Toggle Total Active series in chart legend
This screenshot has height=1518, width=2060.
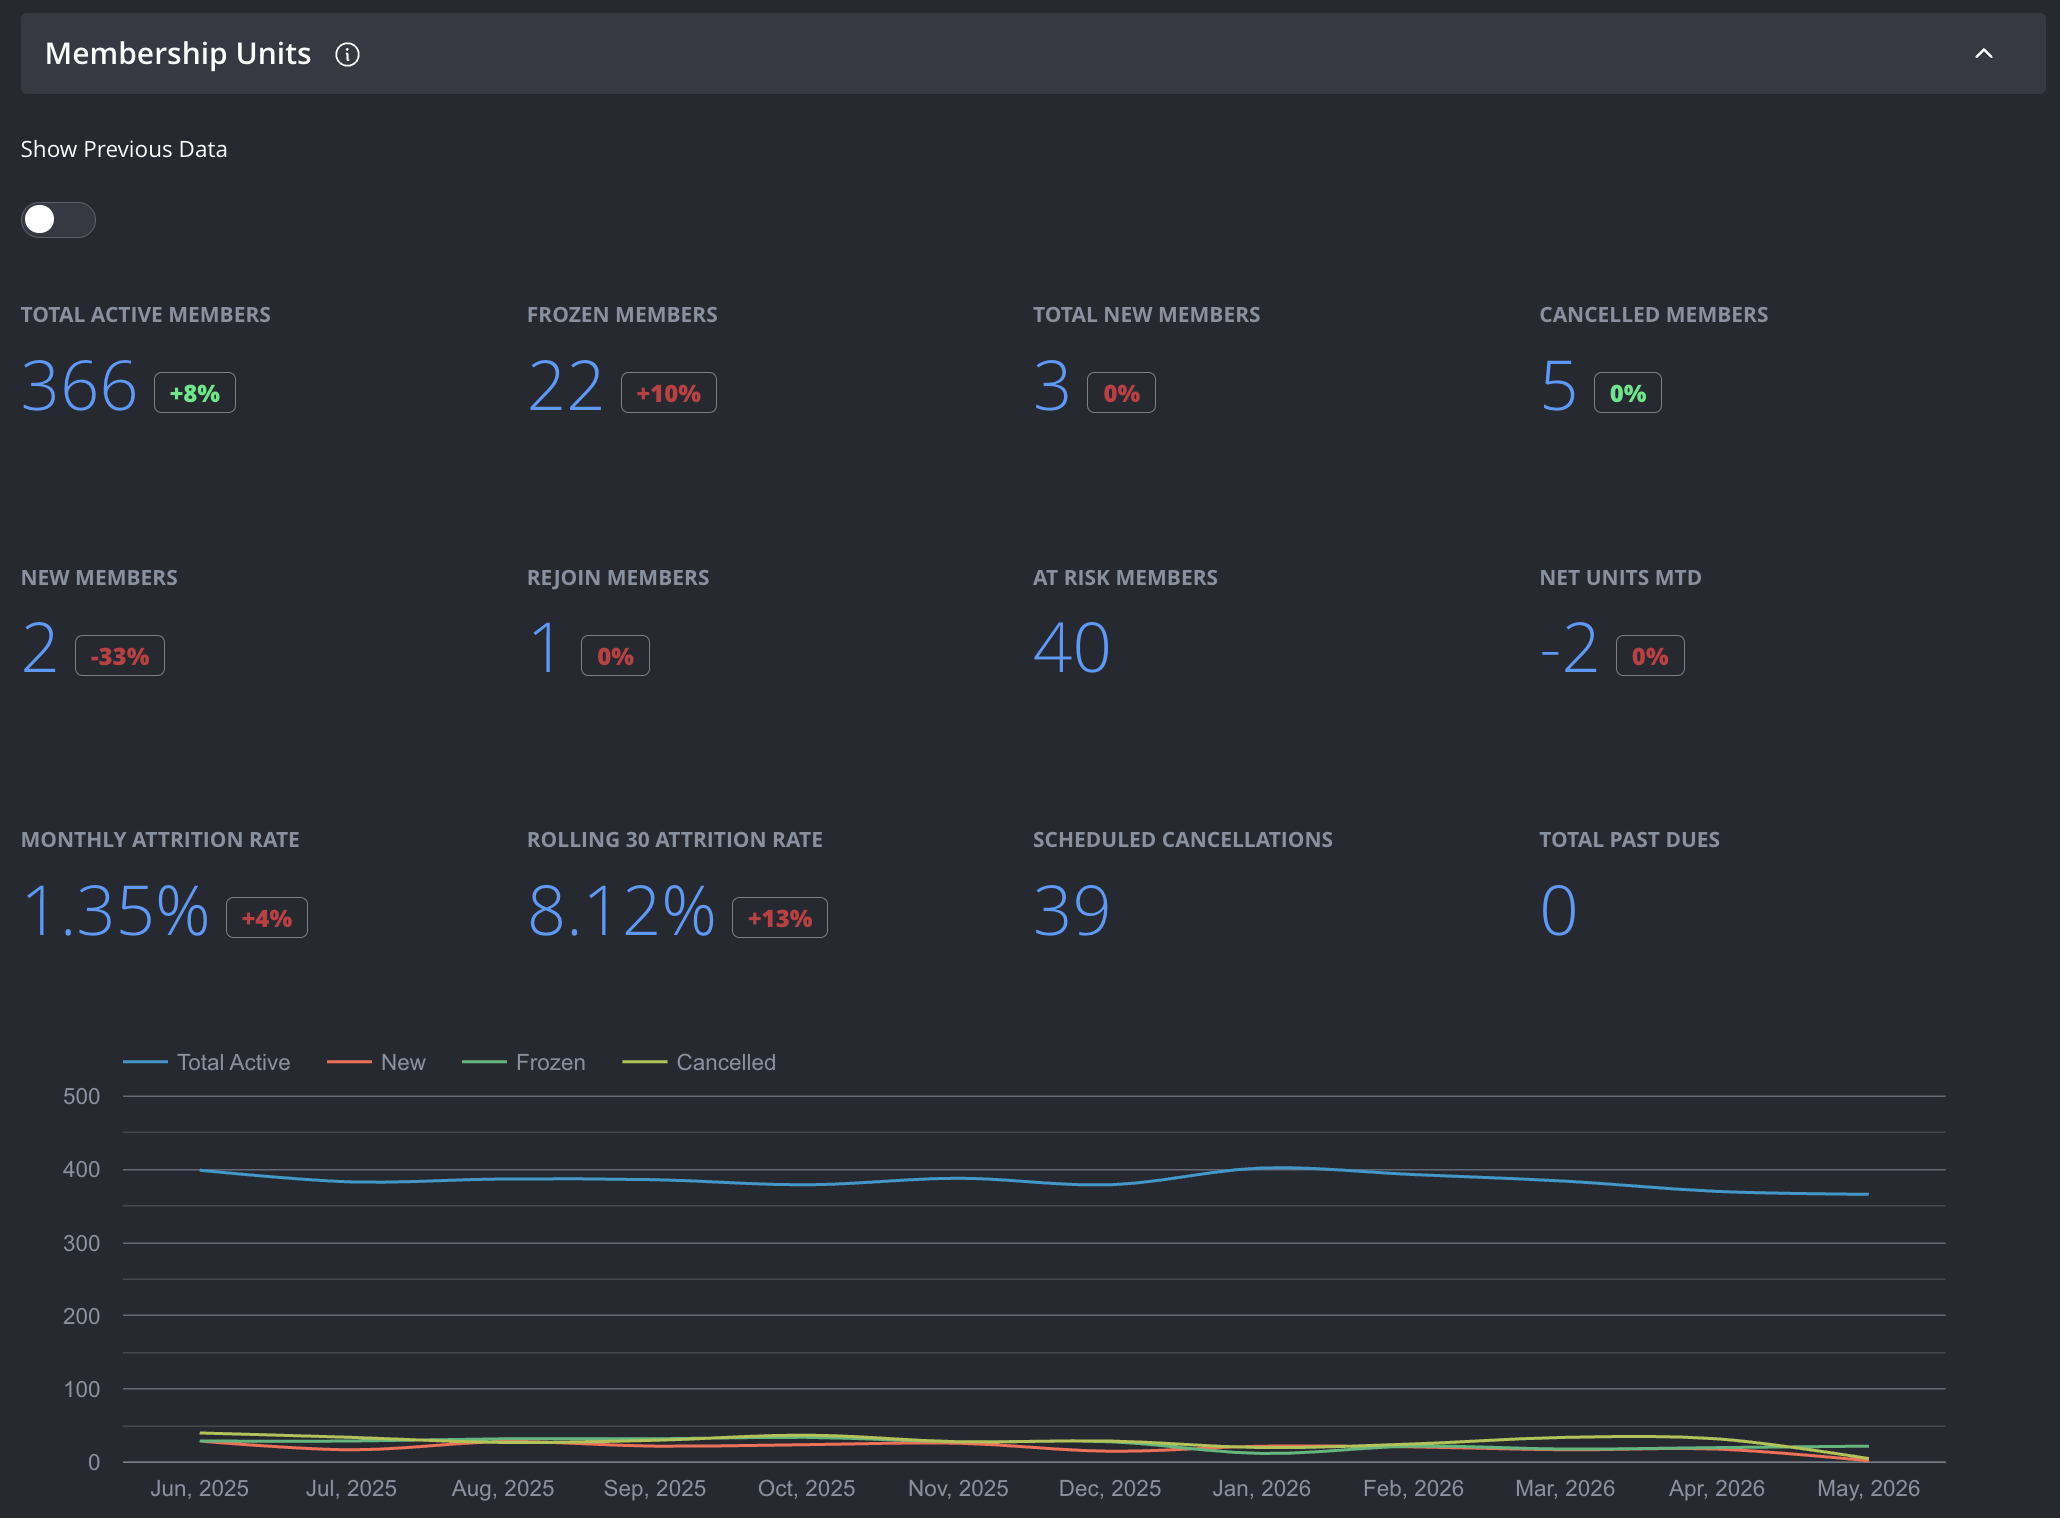pyautogui.click(x=207, y=1062)
